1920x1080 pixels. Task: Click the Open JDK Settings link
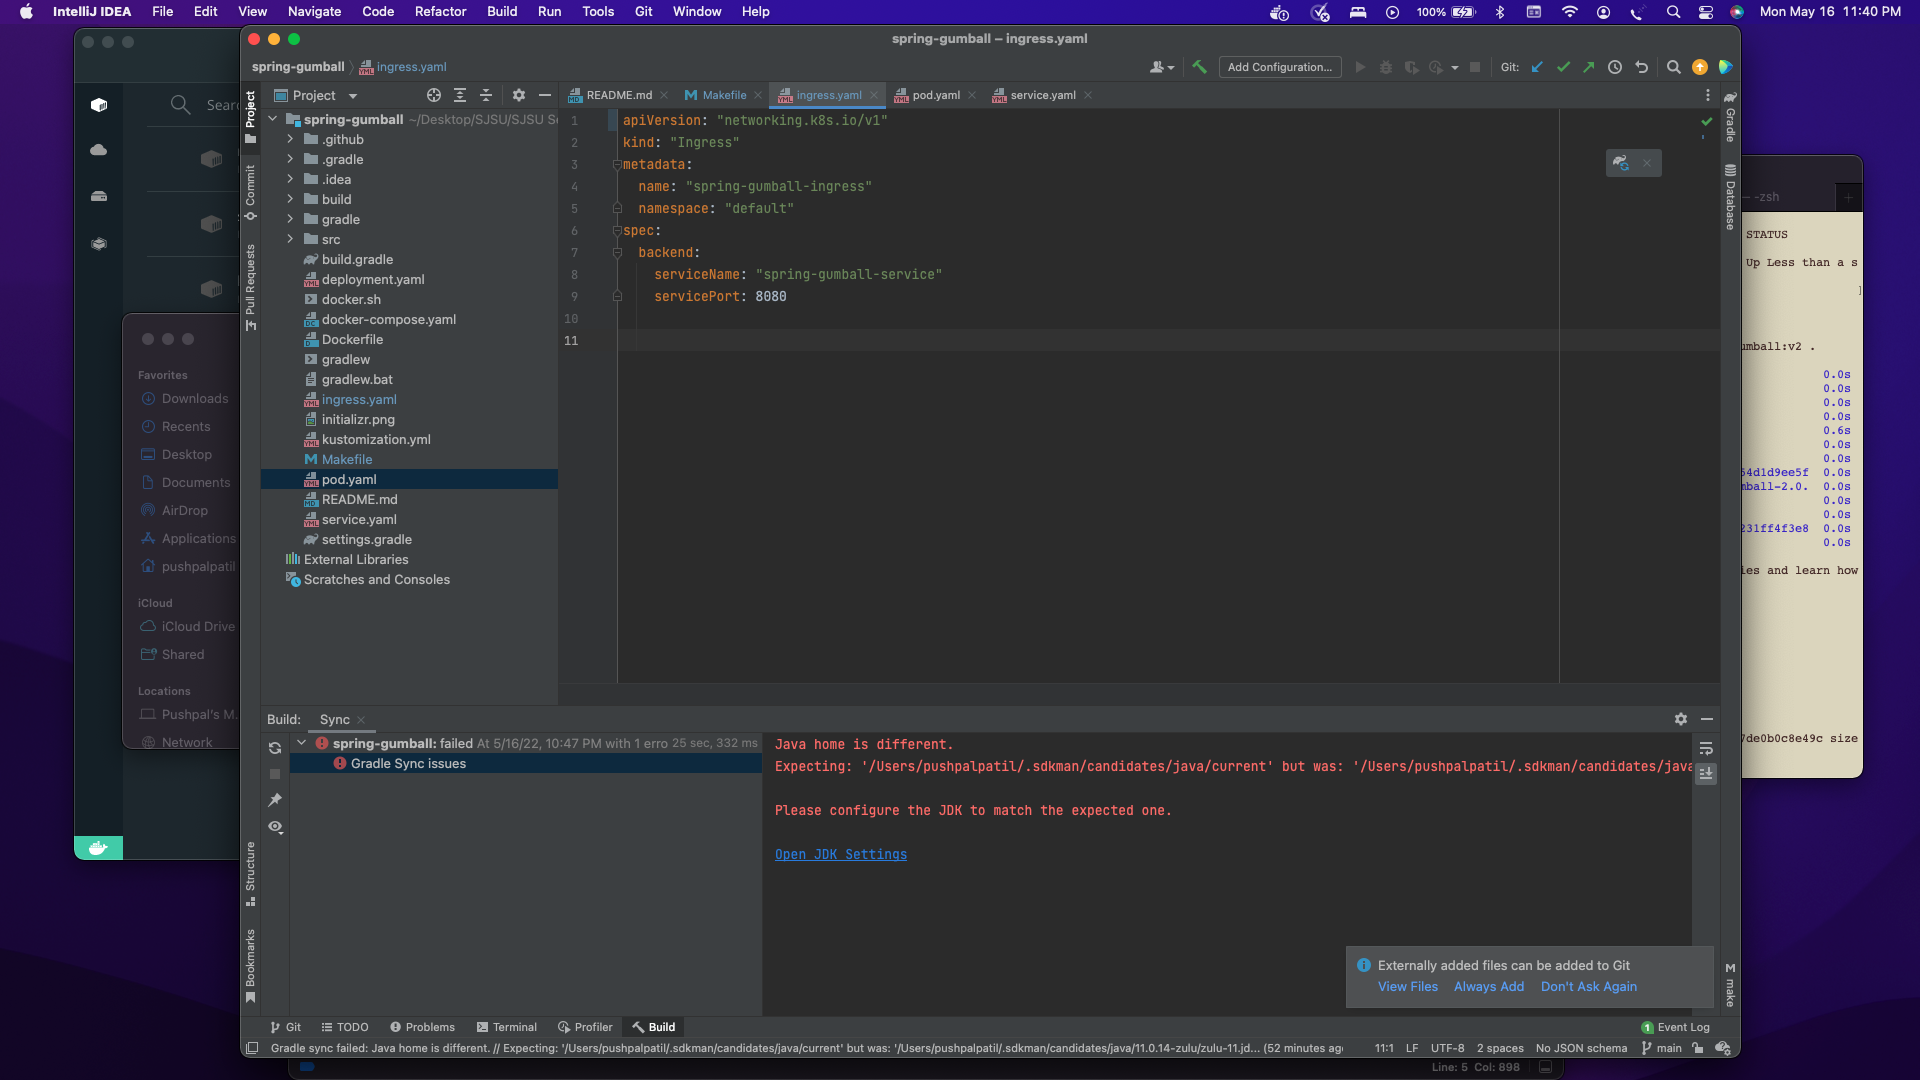tap(840, 855)
